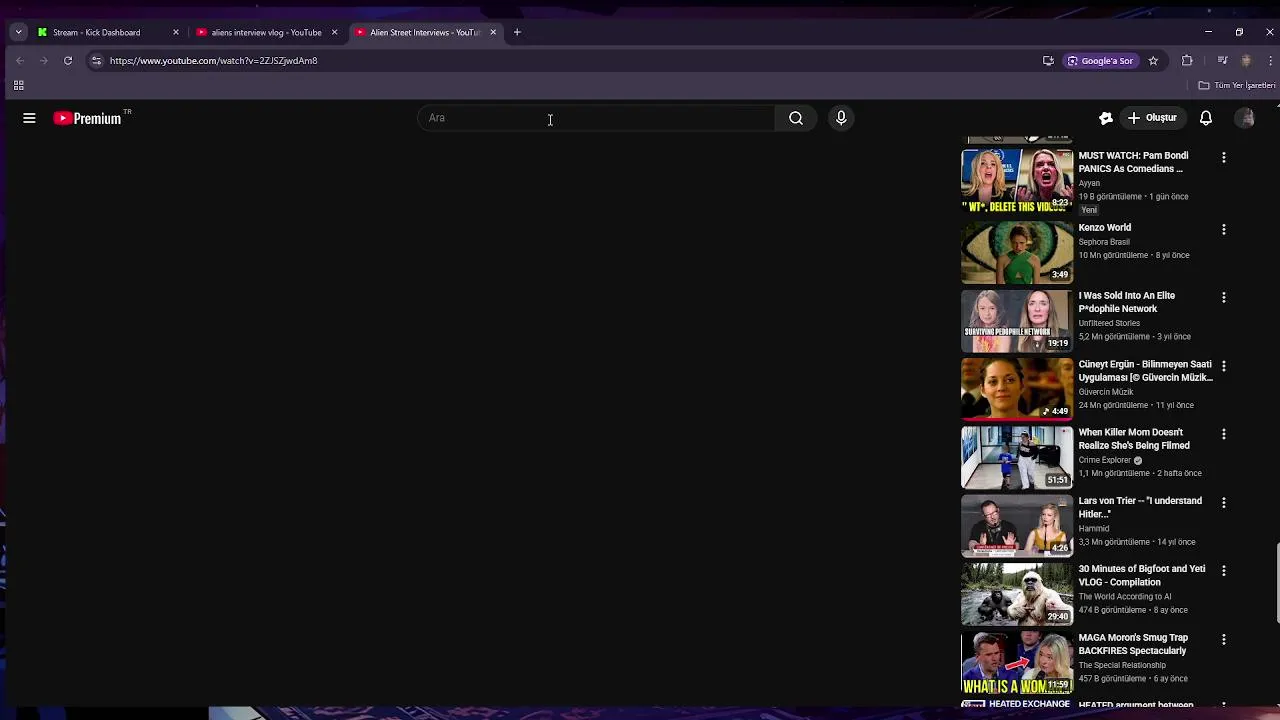
Task: Open options menu for Kenzo World video
Action: tap(1223, 229)
